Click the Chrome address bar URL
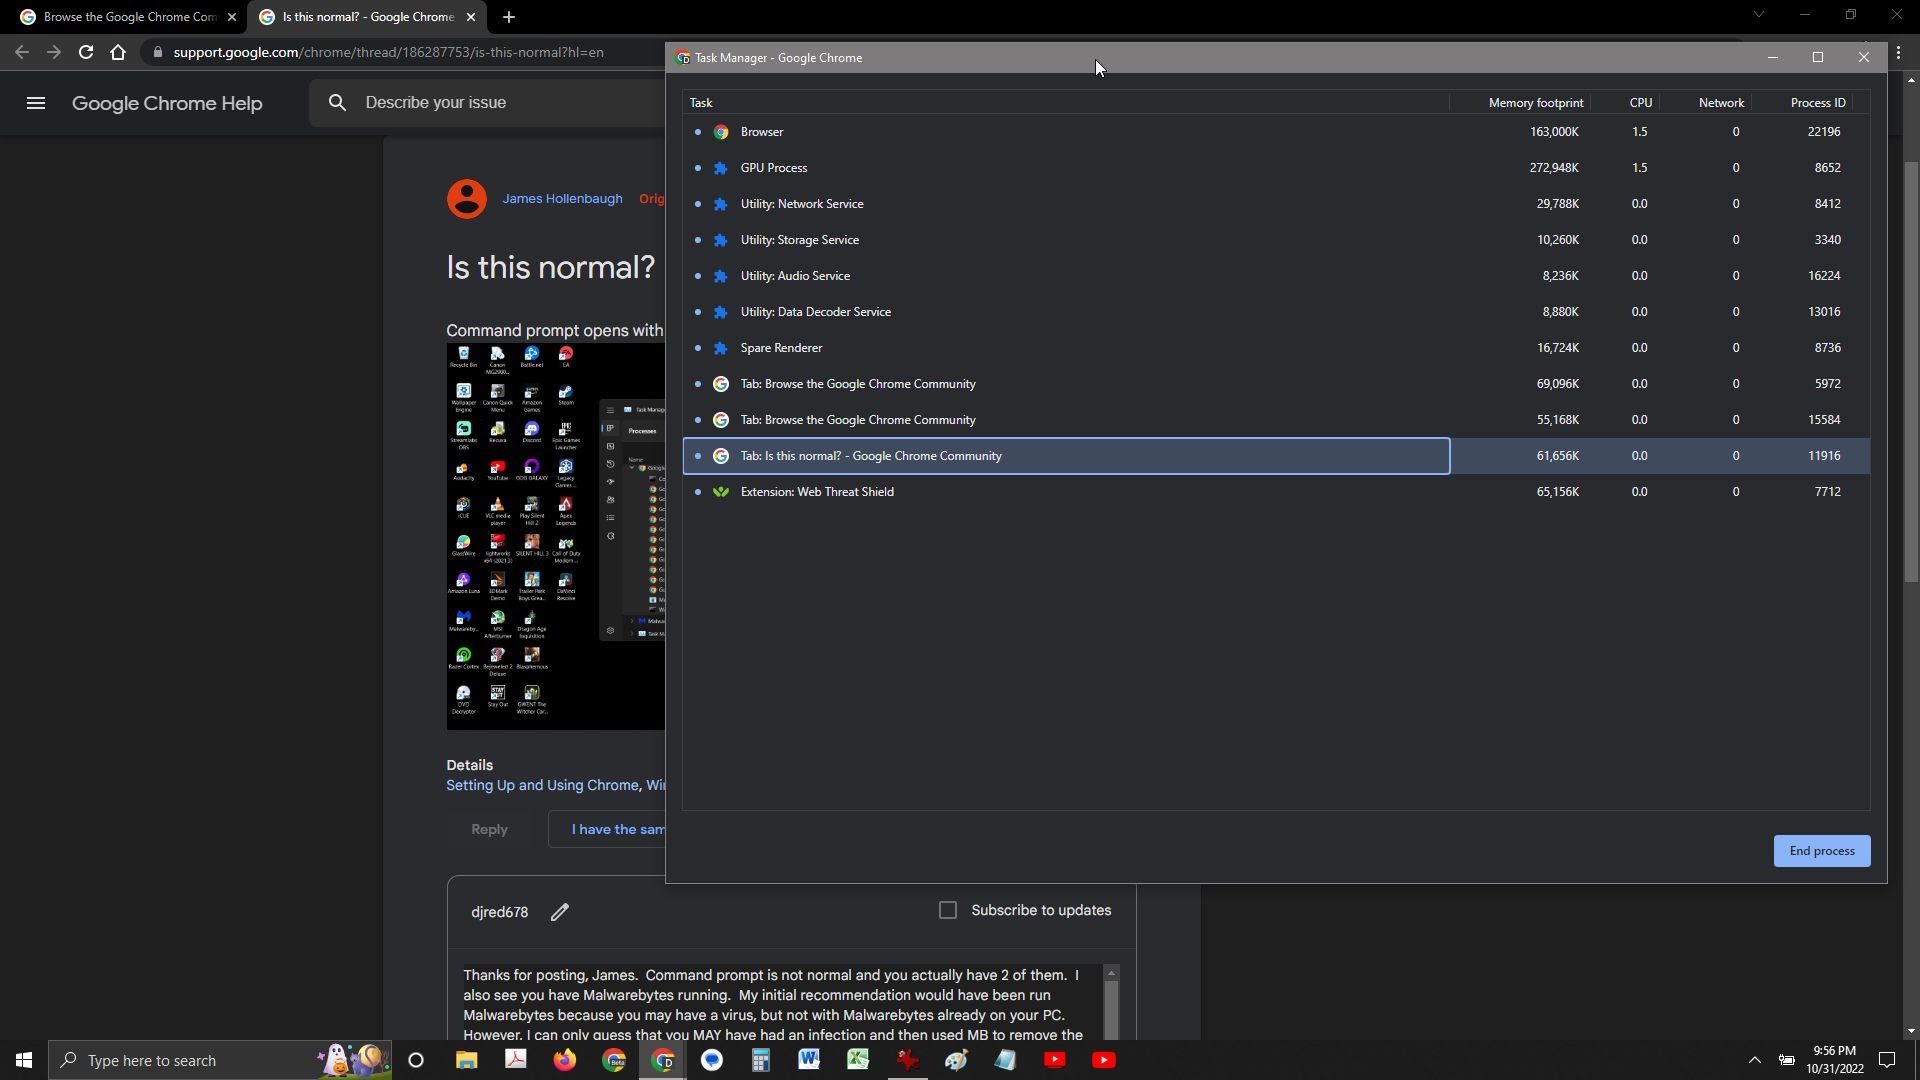Image resolution: width=1920 pixels, height=1080 pixels. 388,52
